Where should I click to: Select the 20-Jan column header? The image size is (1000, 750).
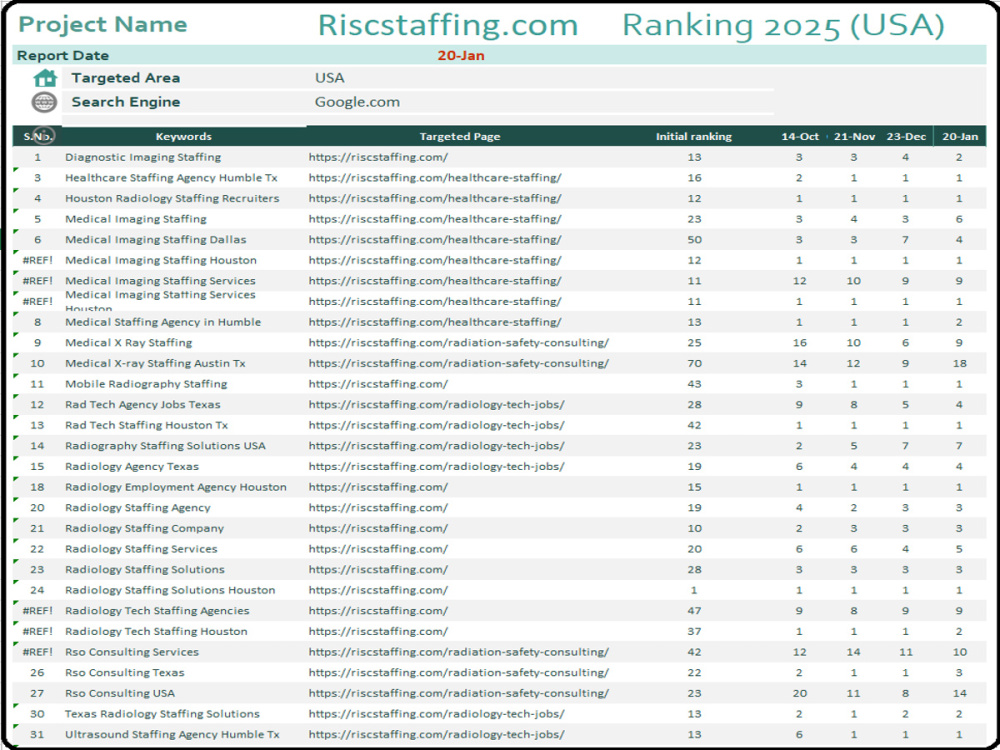pos(960,136)
